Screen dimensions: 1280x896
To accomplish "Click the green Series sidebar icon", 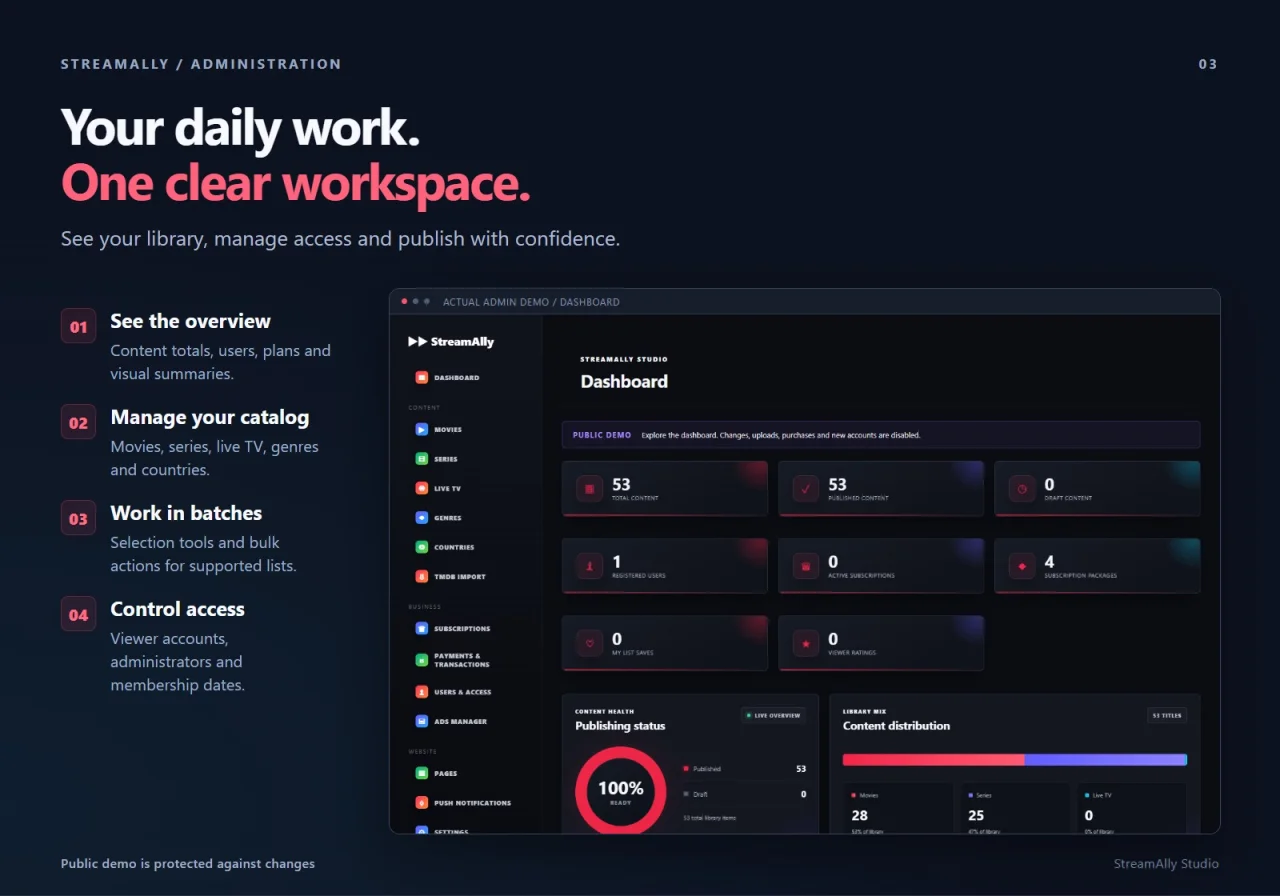I will pos(422,459).
